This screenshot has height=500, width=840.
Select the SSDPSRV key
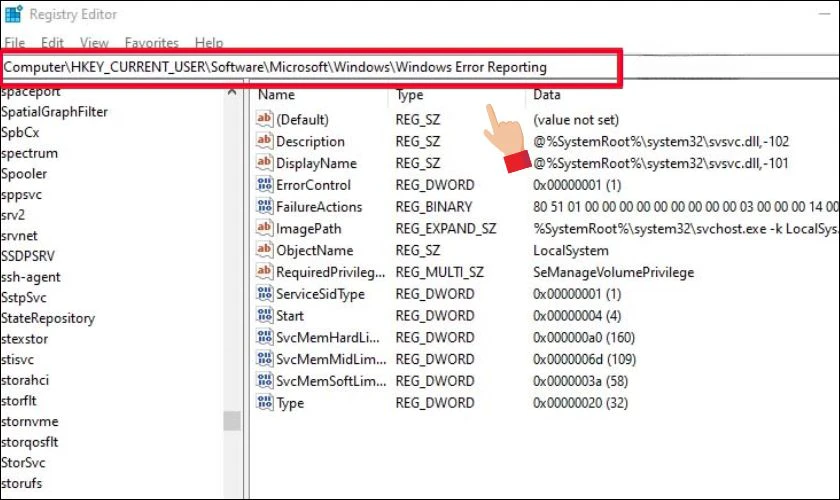pyautogui.click(x=28, y=257)
